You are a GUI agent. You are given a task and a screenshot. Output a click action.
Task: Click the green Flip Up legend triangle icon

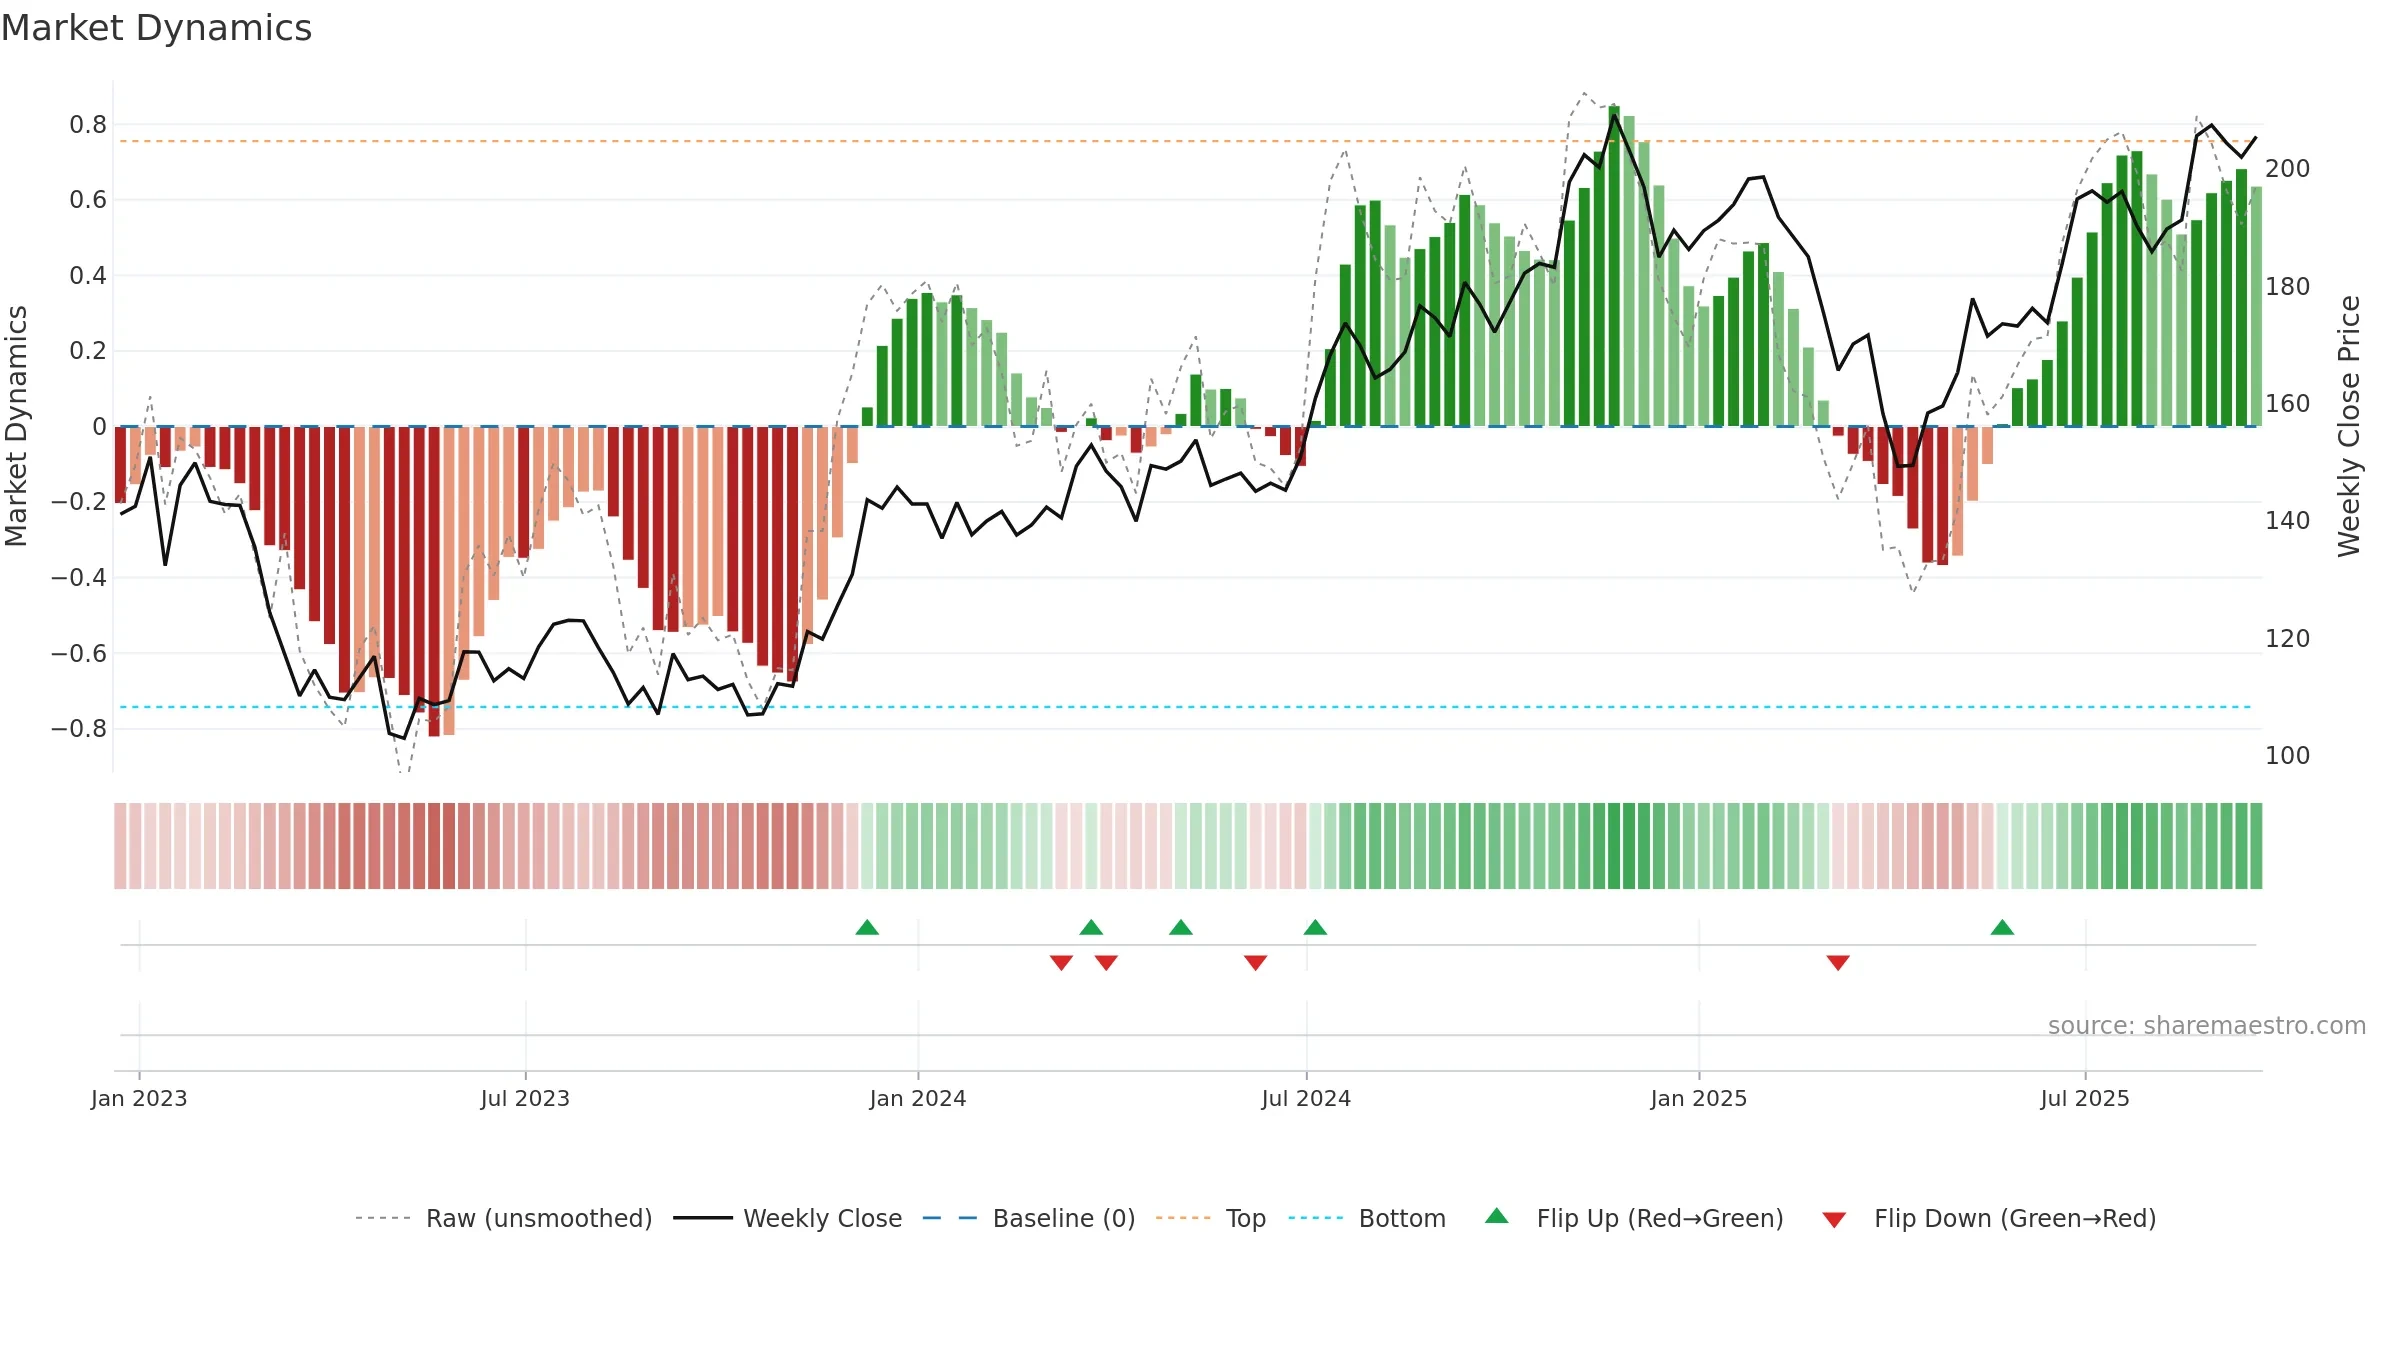pos(1497,1216)
